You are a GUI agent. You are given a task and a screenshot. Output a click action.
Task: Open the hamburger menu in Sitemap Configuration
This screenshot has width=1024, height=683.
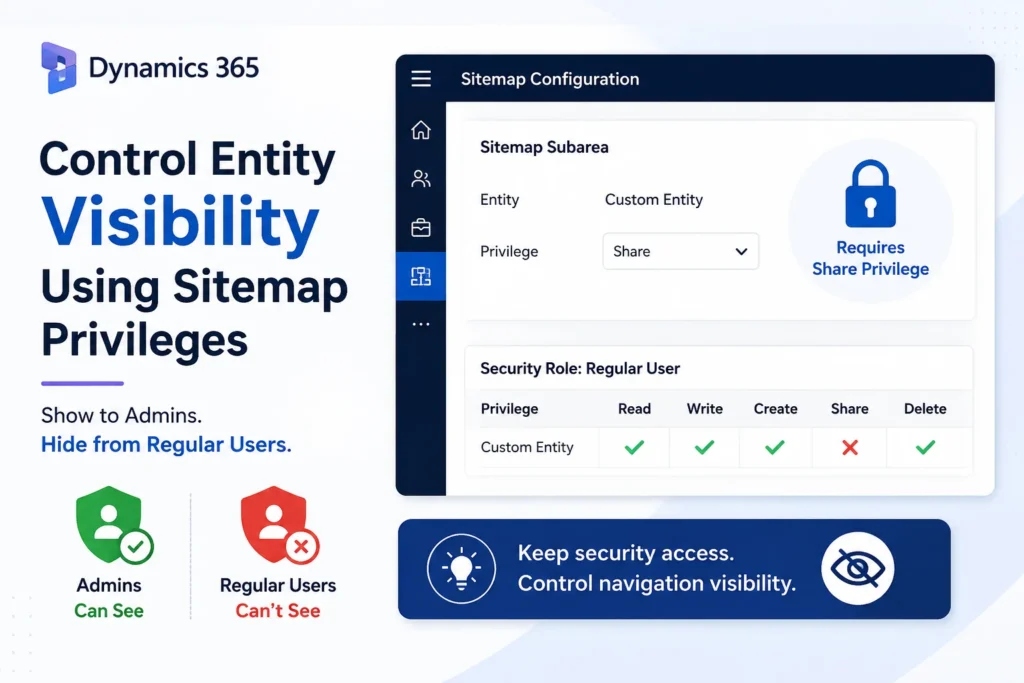(x=421, y=79)
